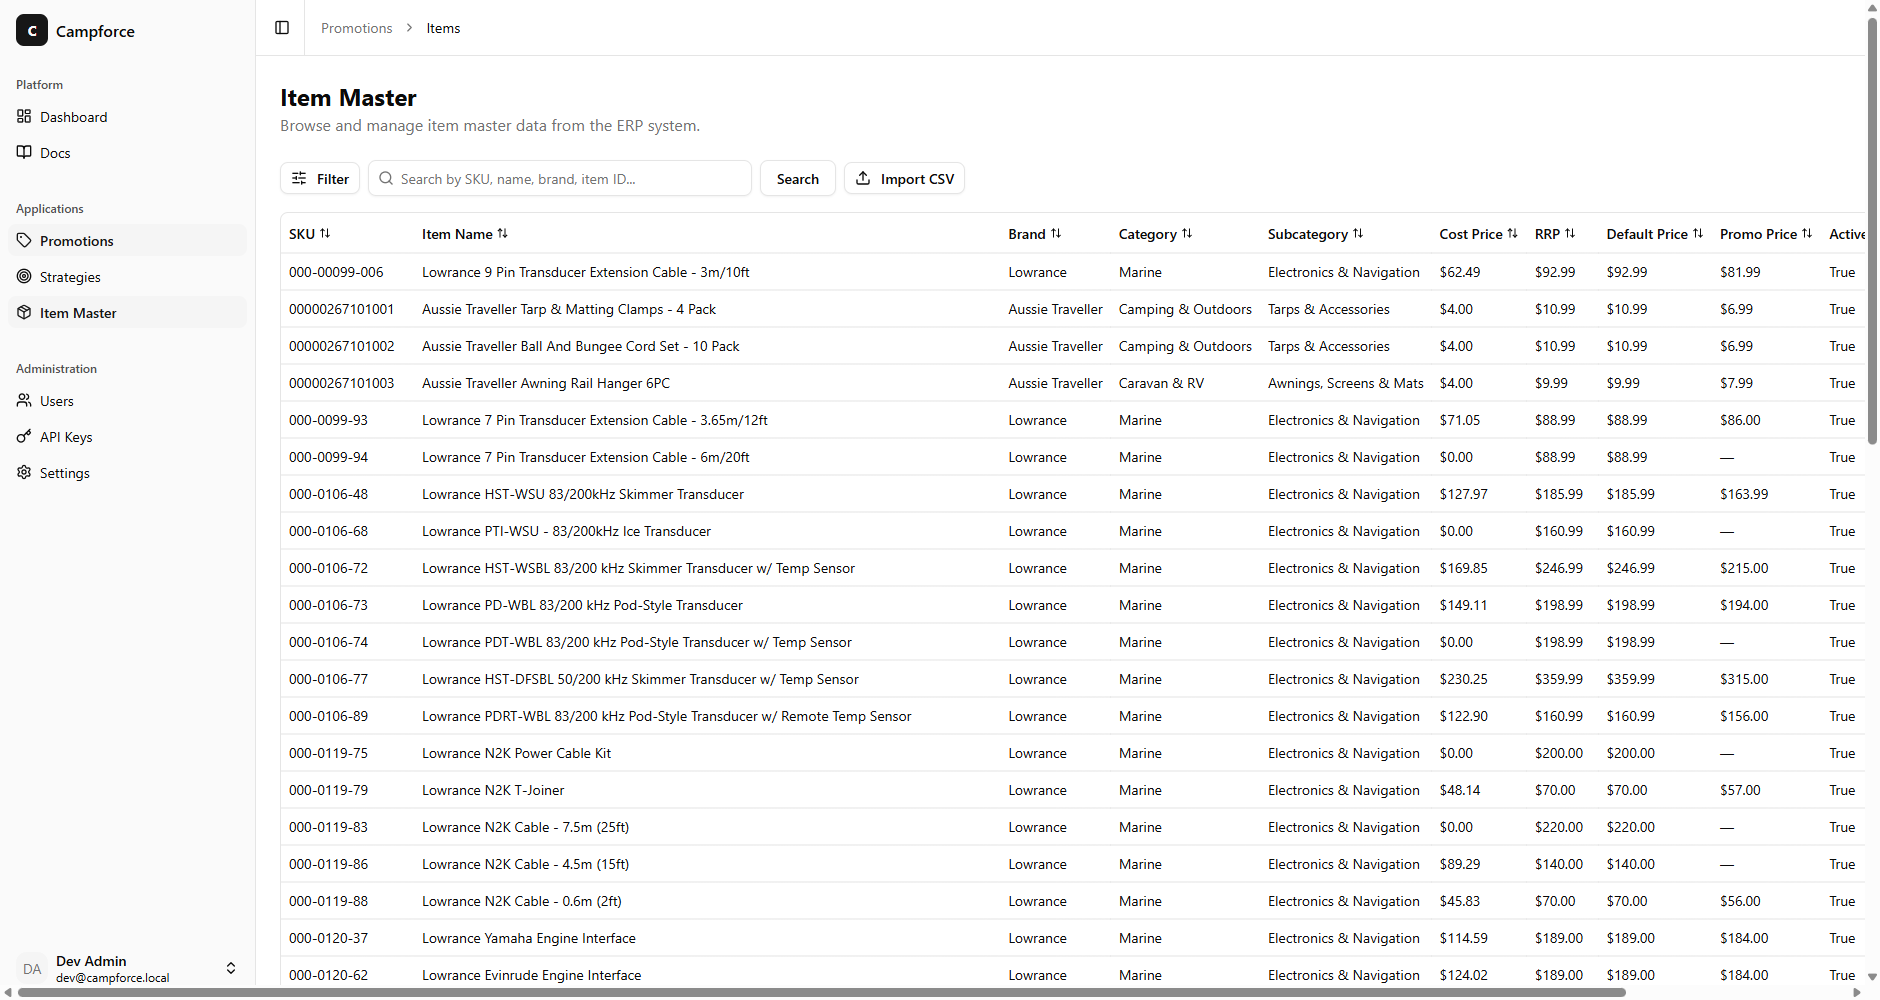
Task: Click 'Lowrance Evinrude Engine Interface' name
Action: click(x=532, y=975)
